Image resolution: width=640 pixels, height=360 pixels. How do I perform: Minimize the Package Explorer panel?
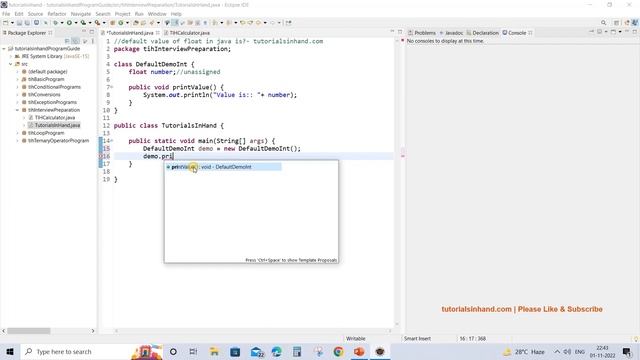84,32
